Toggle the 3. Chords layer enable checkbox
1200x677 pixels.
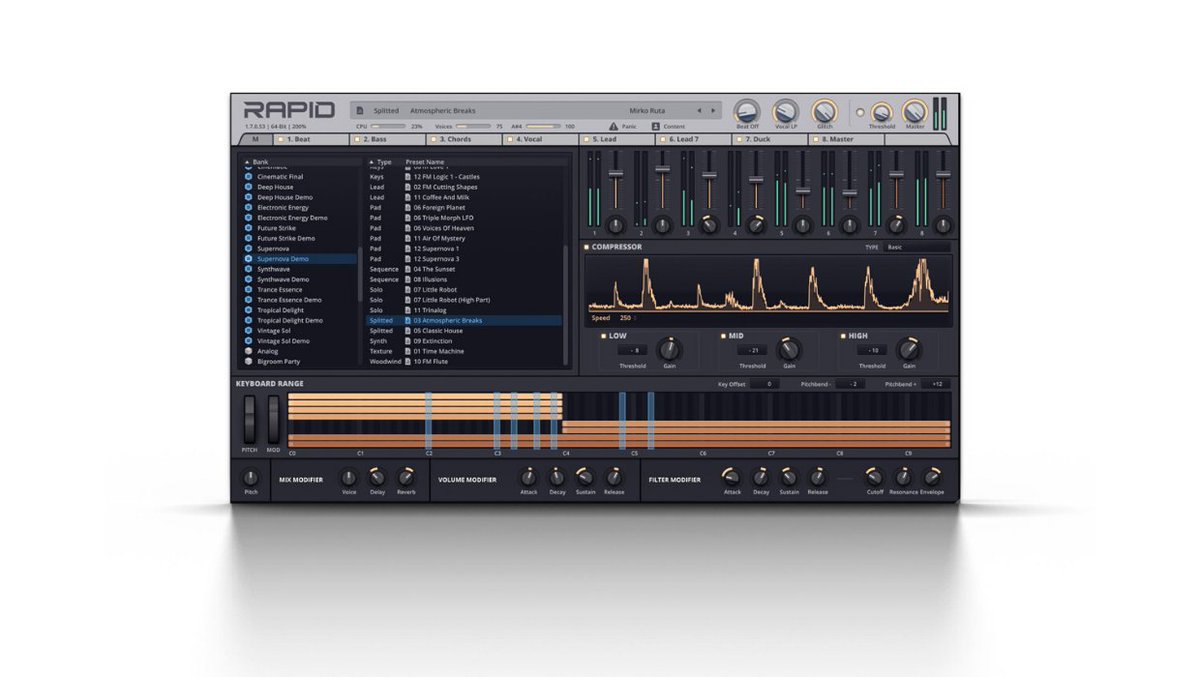click(434, 140)
